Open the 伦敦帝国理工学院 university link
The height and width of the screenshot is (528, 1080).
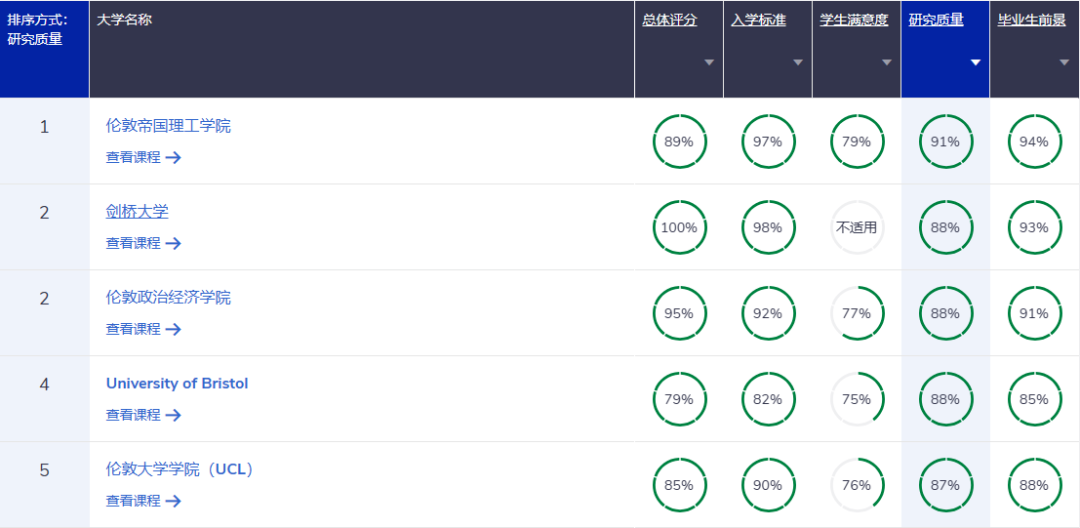(168, 126)
